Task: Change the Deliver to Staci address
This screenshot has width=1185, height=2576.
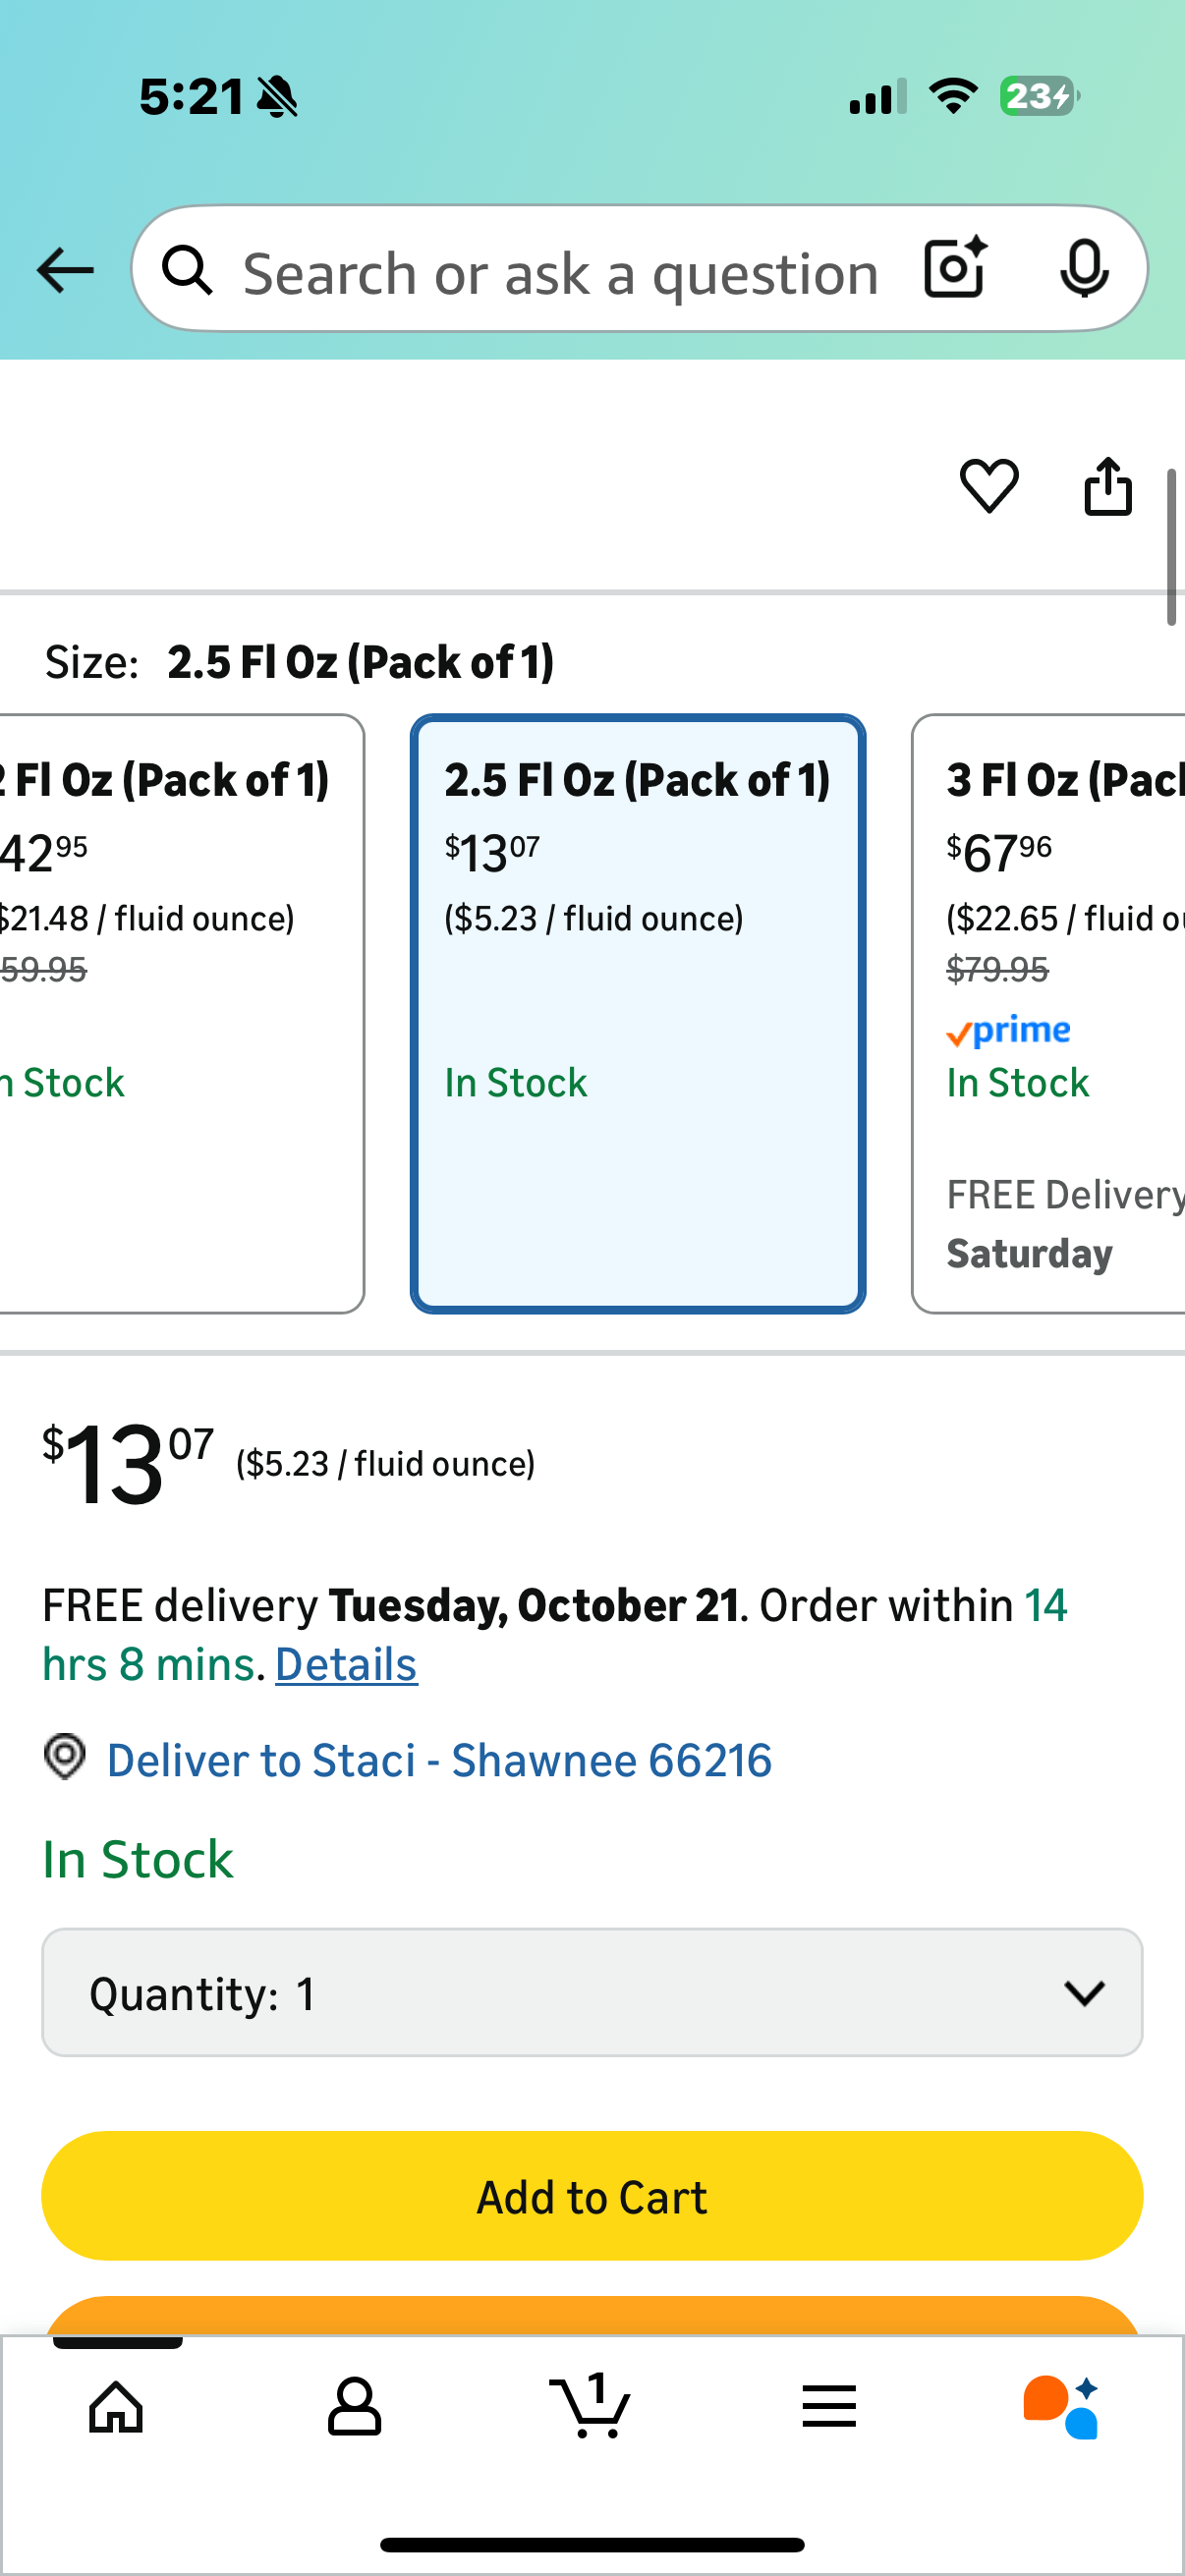Action: click(438, 1761)
